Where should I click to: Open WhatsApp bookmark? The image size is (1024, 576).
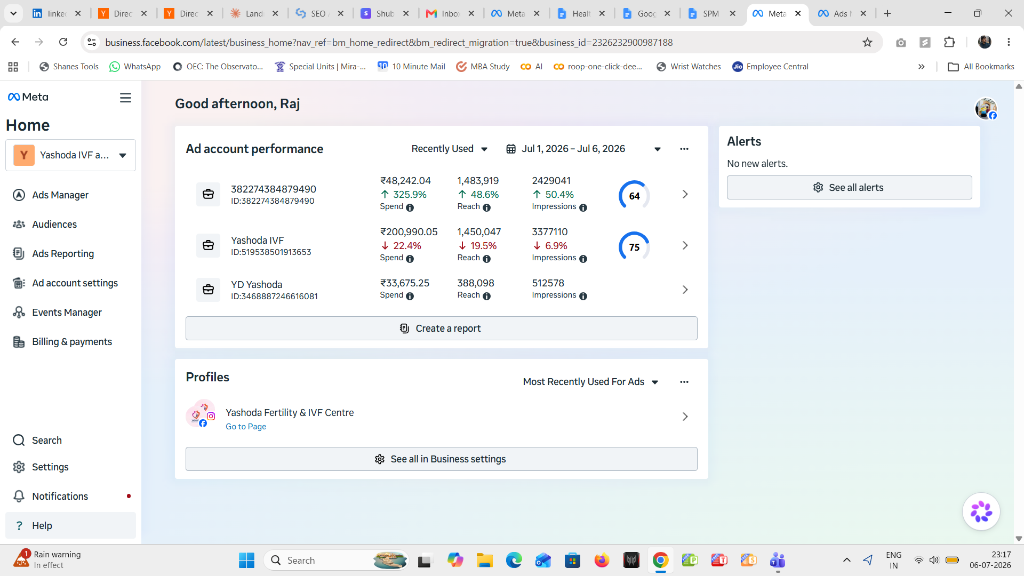coord(135,67)
